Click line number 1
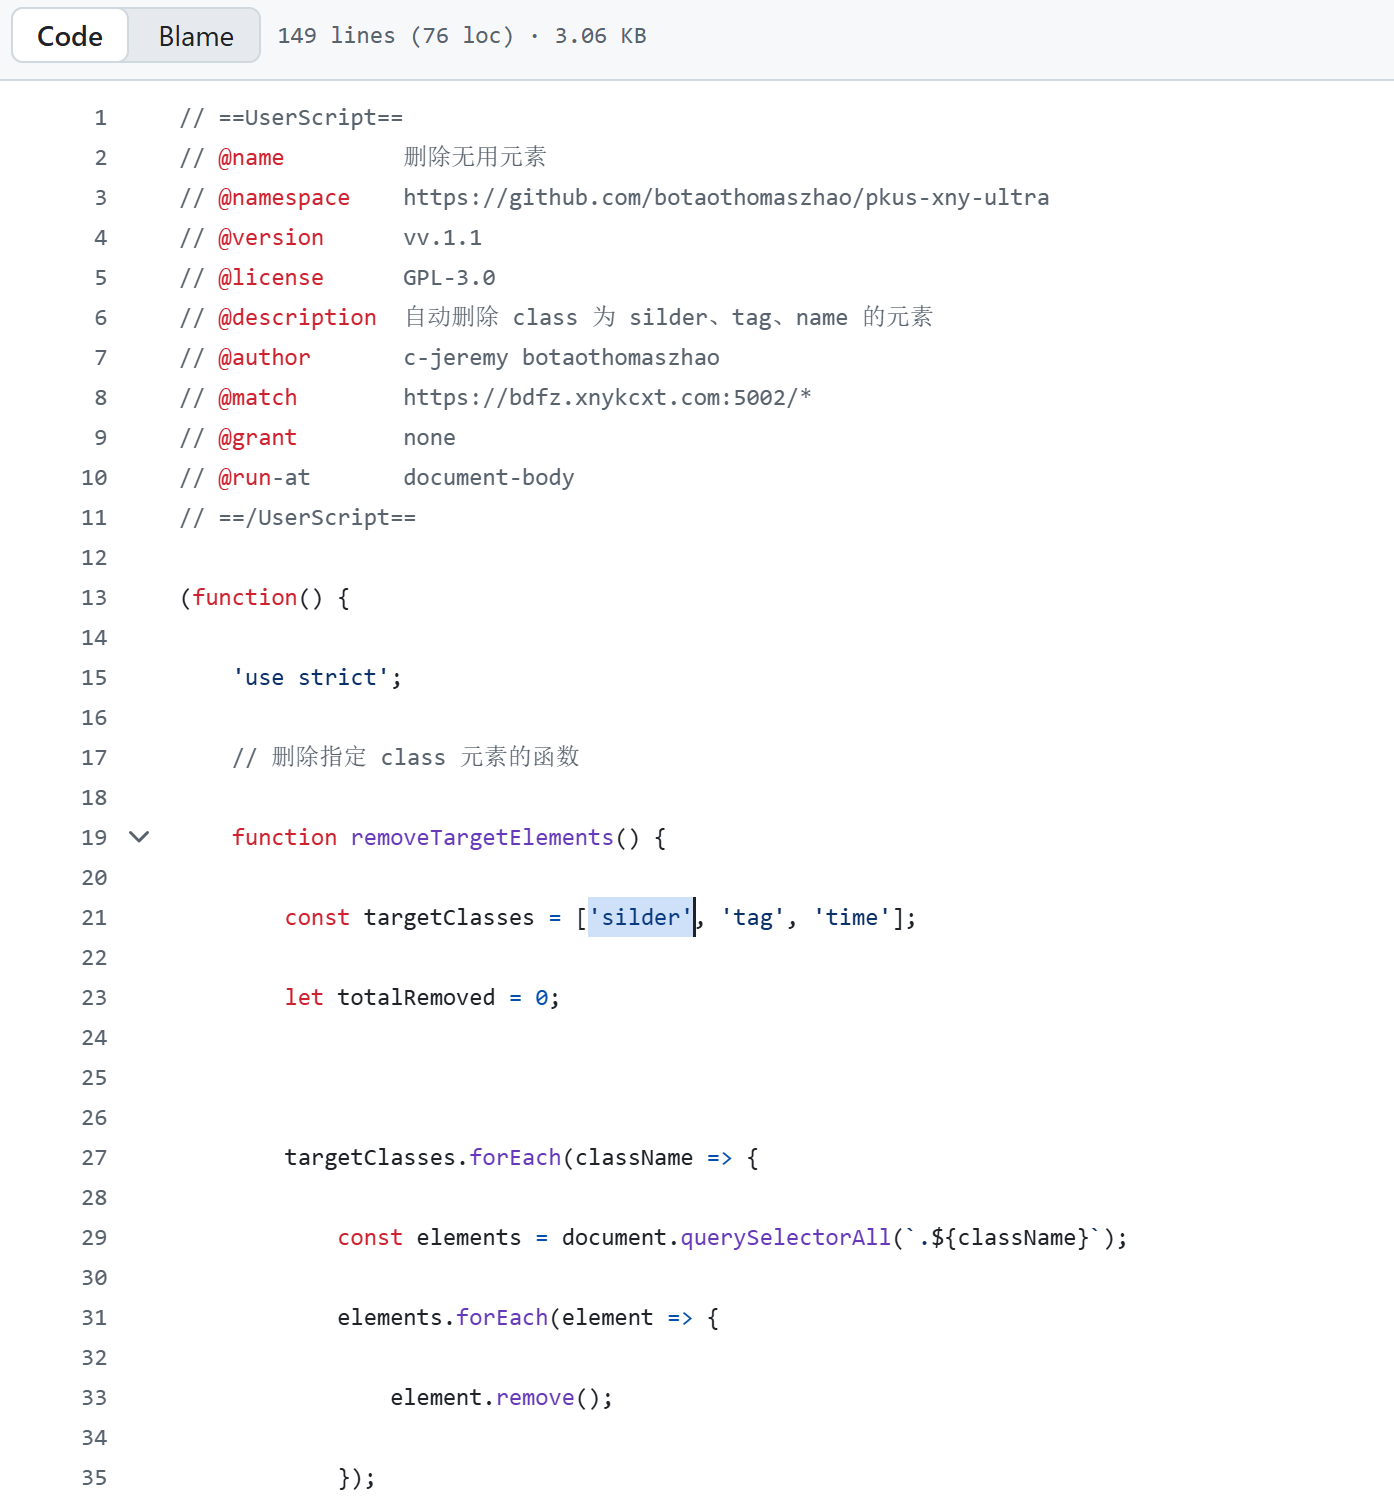1394x1505 pixels. pyautogui.click(x=100, y=118)
